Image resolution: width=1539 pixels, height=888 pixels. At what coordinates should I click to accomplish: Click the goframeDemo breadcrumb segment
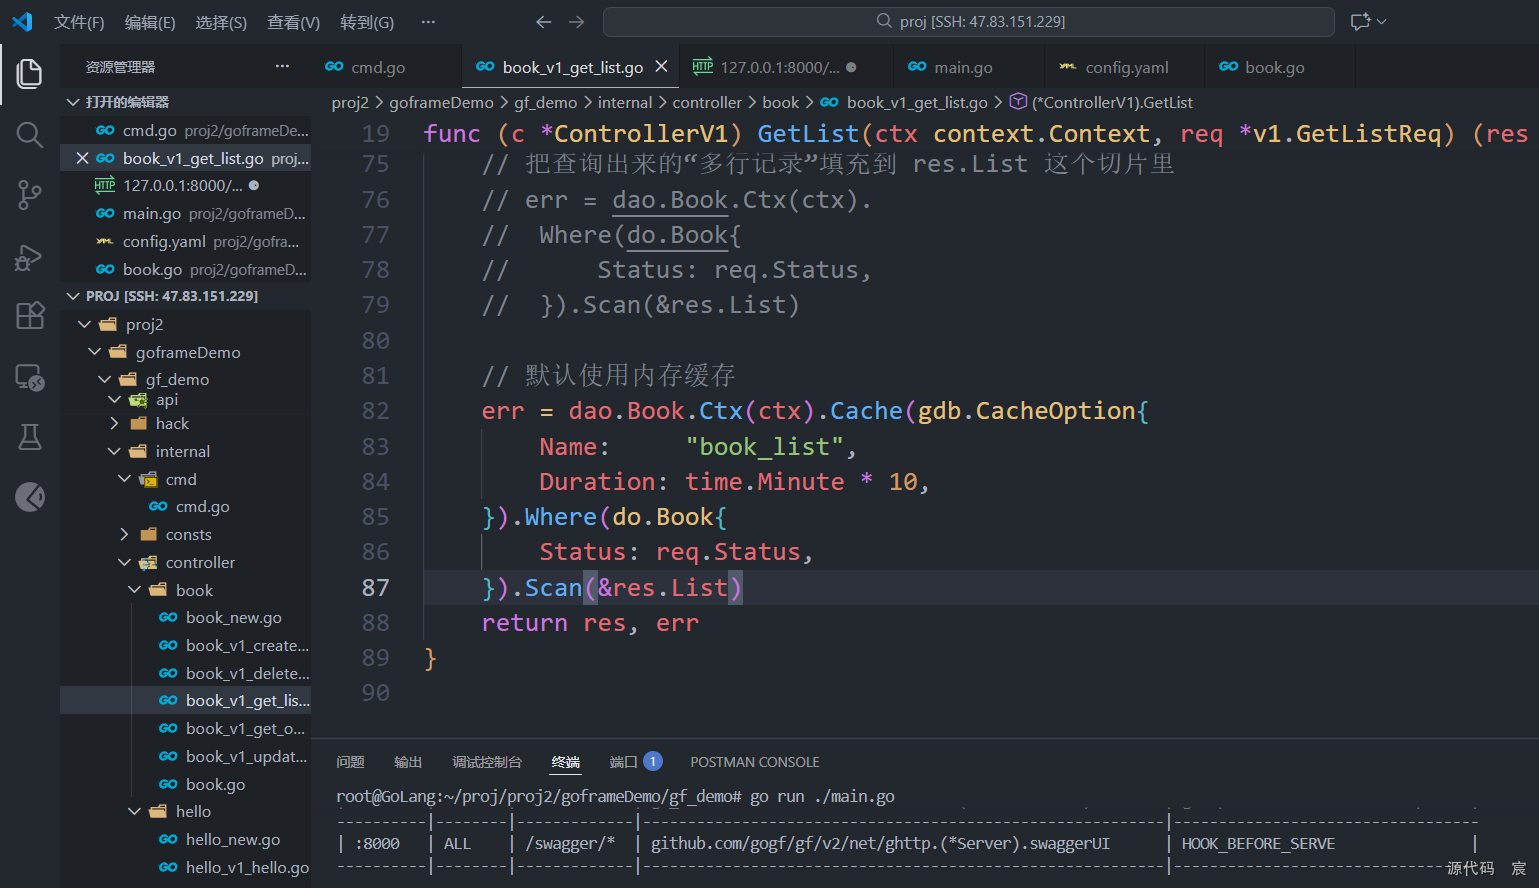click(x=441, y=102)
